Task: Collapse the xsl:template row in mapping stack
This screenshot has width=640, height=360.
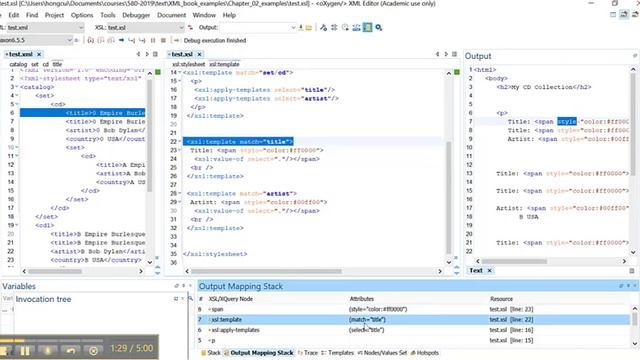Action: click(209, 320)
